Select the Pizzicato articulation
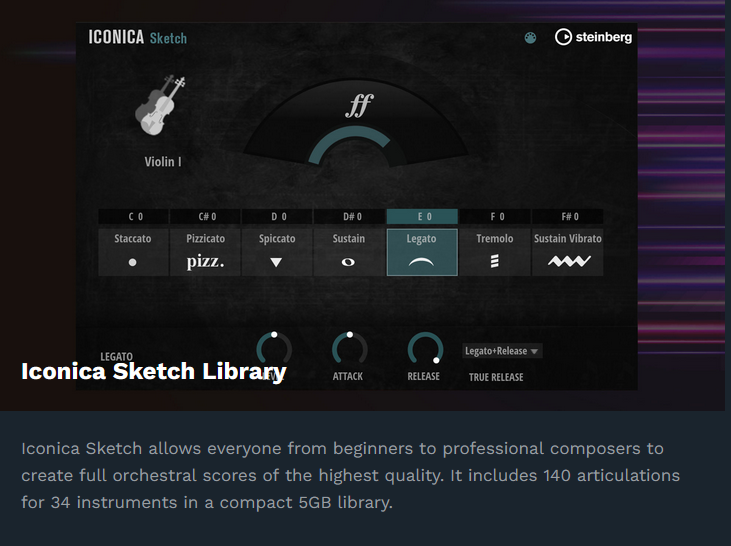Screen dimensions: 731x546 (205, 252)
